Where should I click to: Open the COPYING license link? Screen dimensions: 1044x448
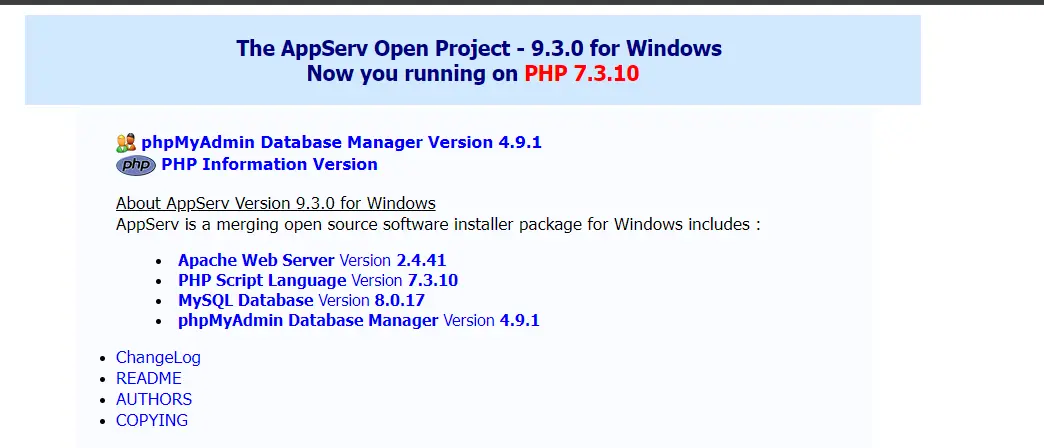[x=152, y=421]
